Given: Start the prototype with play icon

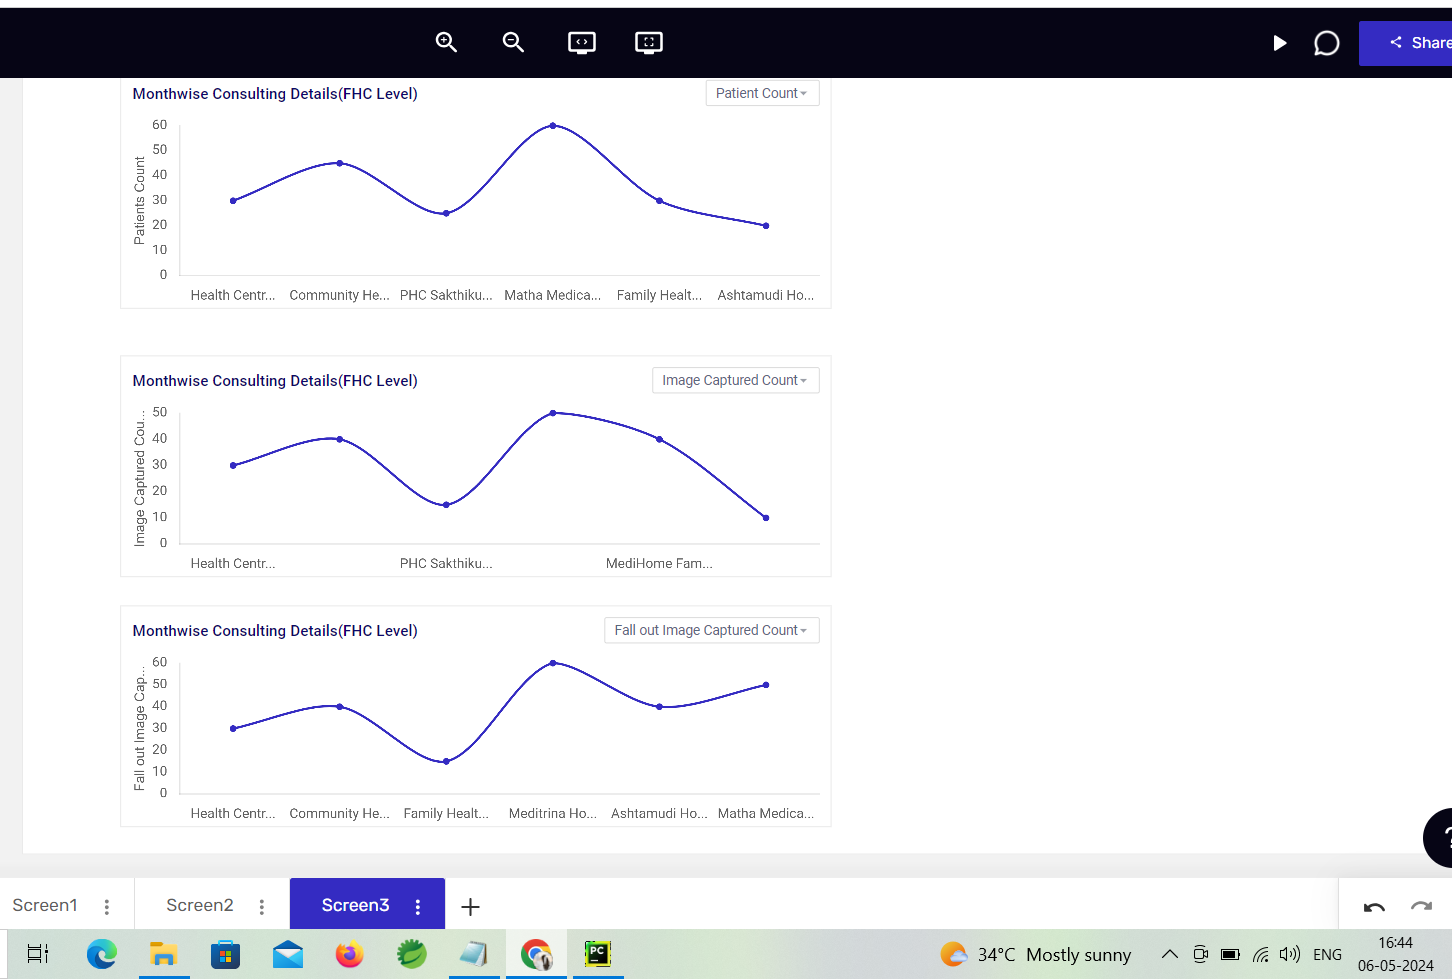Looking at the screenshot, I should [x=1279, y=43].
